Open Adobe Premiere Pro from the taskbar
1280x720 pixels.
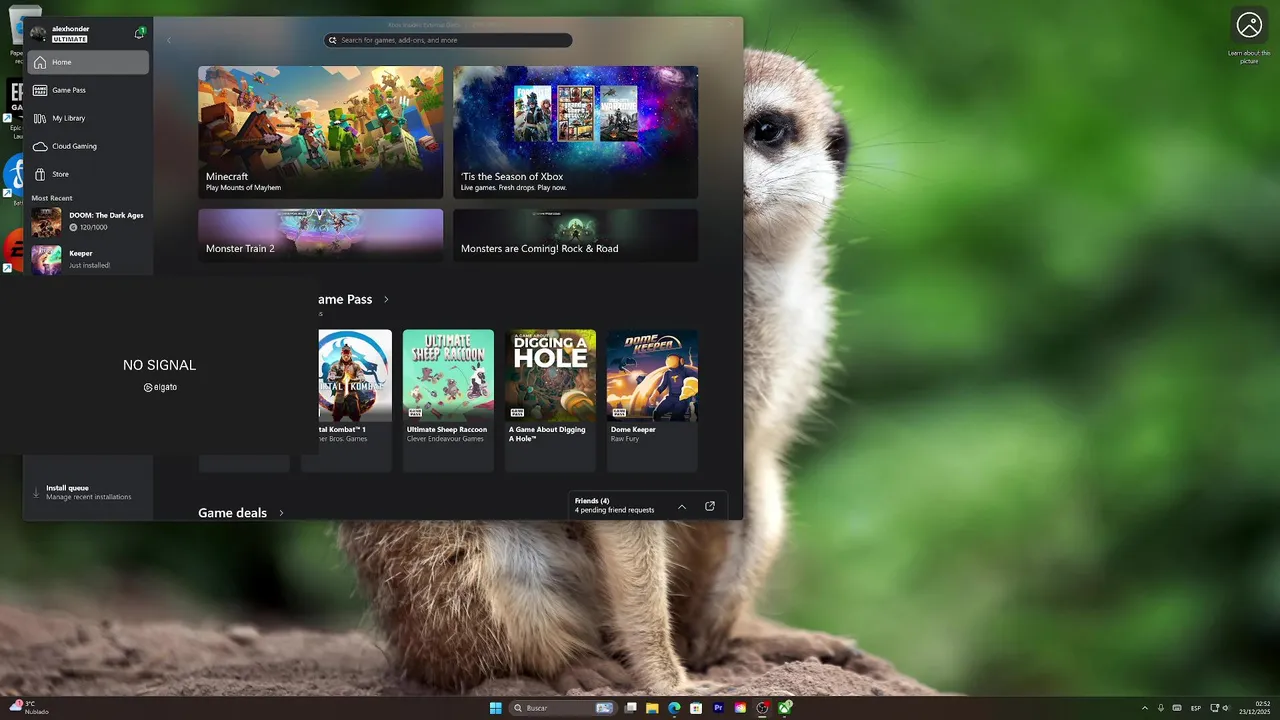(x=718, y=708)
